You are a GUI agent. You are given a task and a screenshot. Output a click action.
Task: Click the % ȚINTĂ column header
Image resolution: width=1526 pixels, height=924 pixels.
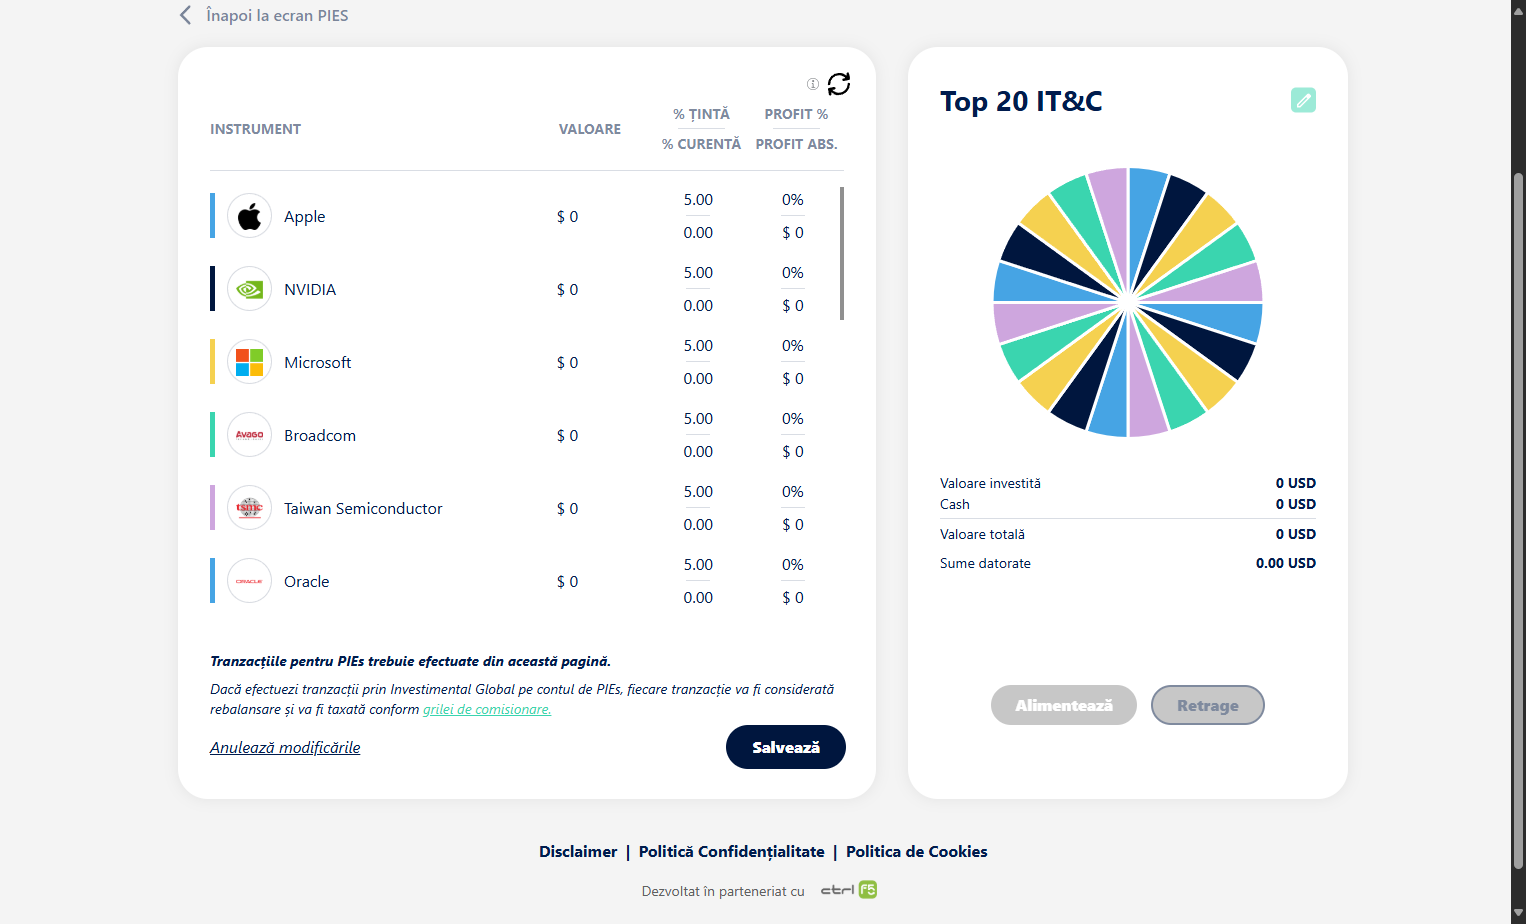(701, 114)
